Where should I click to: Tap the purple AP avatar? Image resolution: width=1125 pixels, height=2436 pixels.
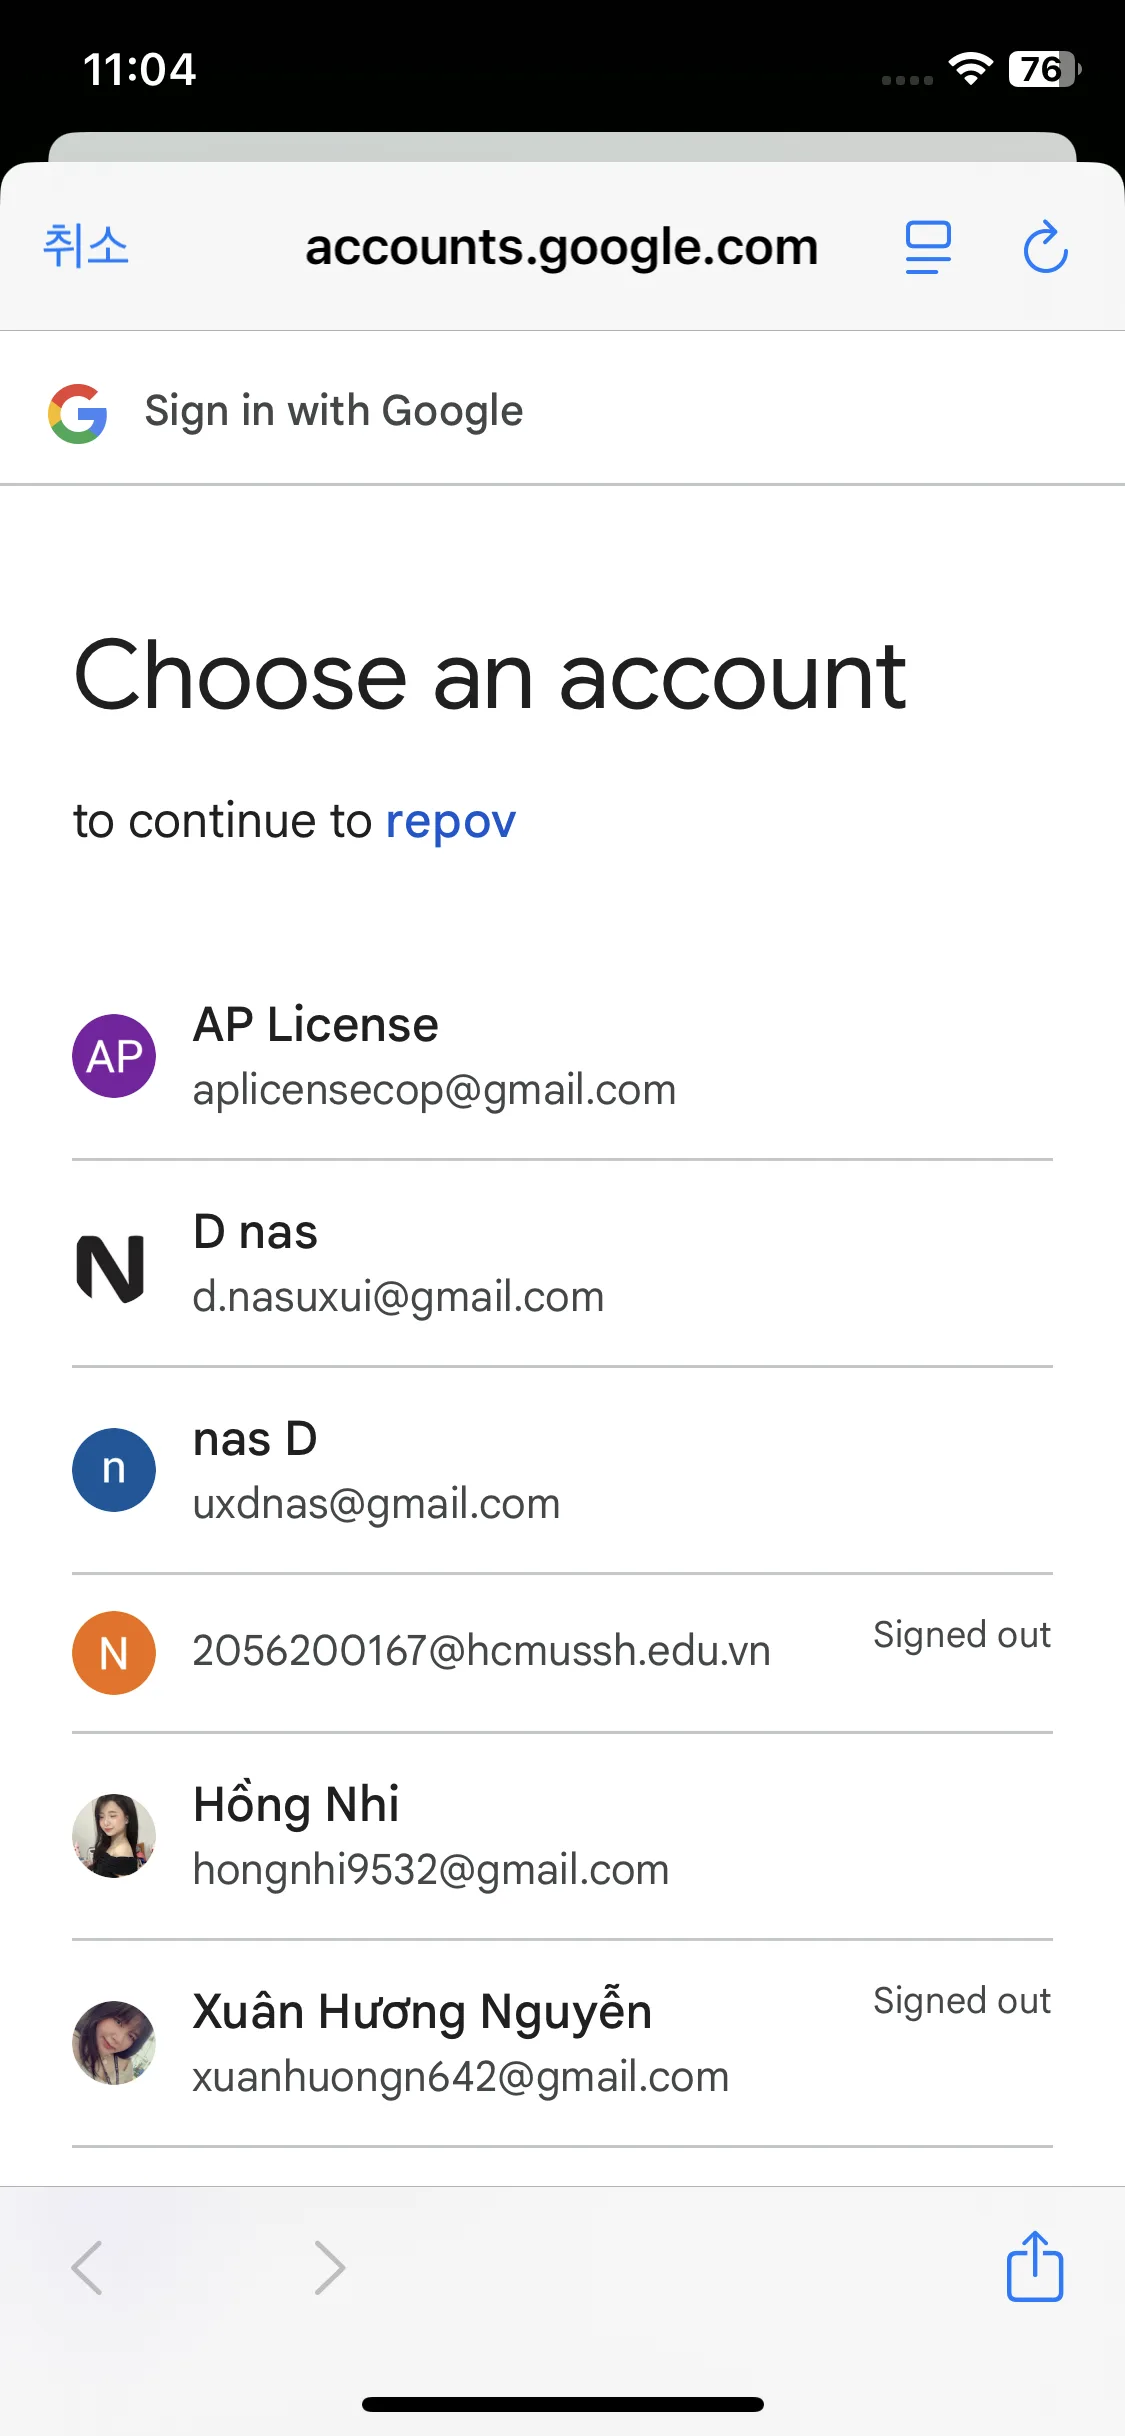point(114,1056)
